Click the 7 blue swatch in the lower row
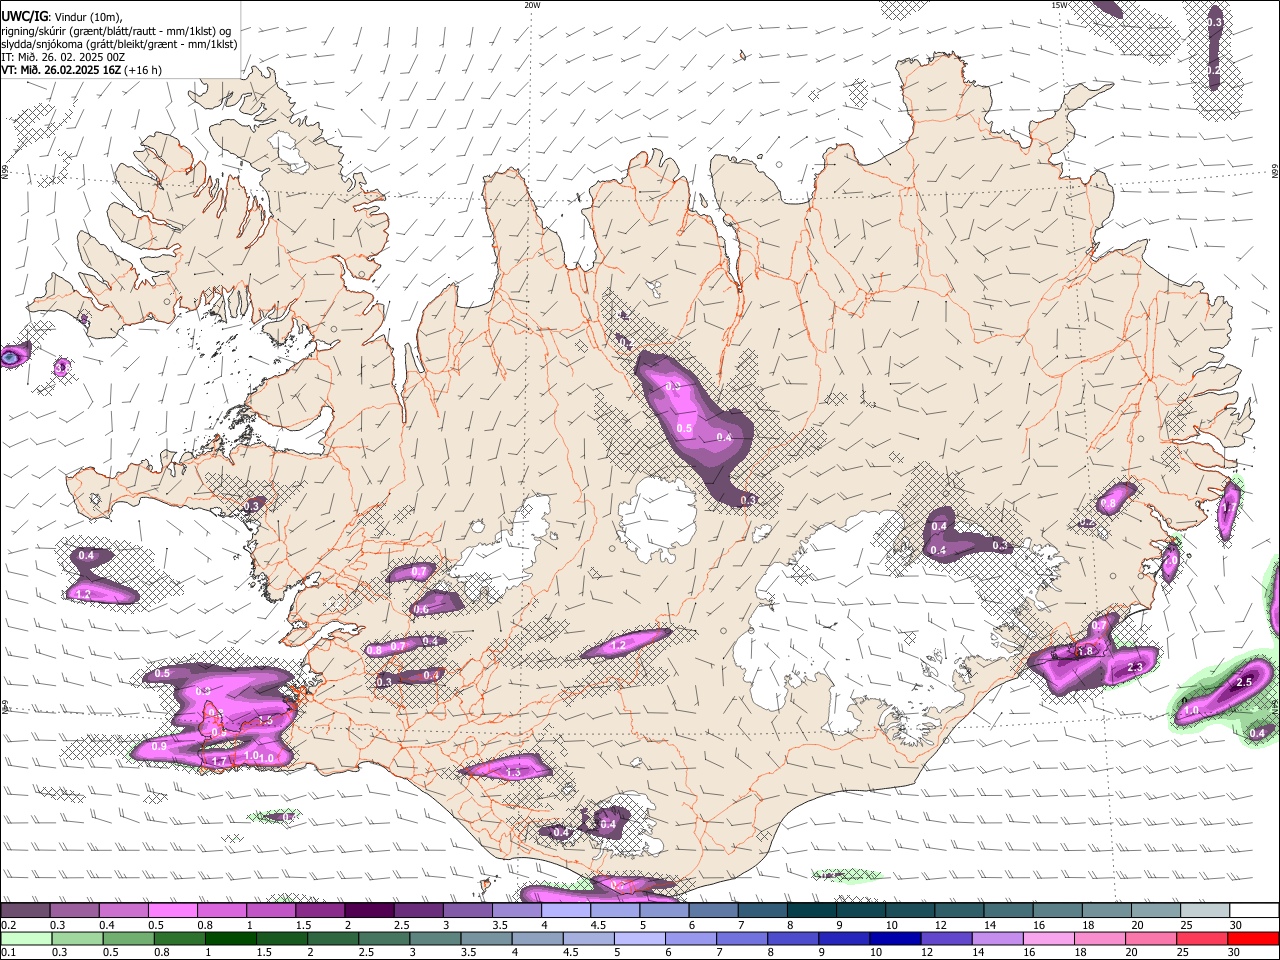 (740, 939)
